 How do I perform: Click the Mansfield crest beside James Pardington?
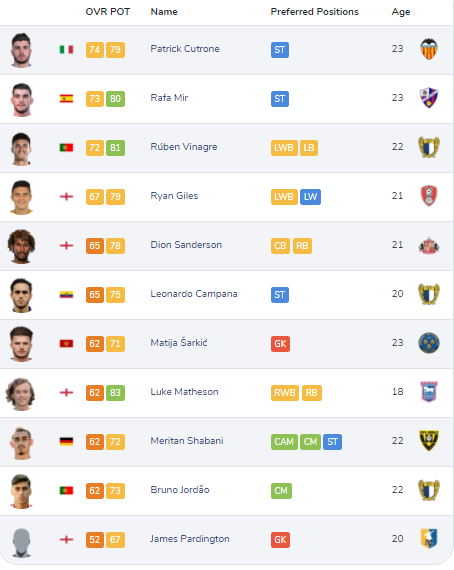pos(429,539)
